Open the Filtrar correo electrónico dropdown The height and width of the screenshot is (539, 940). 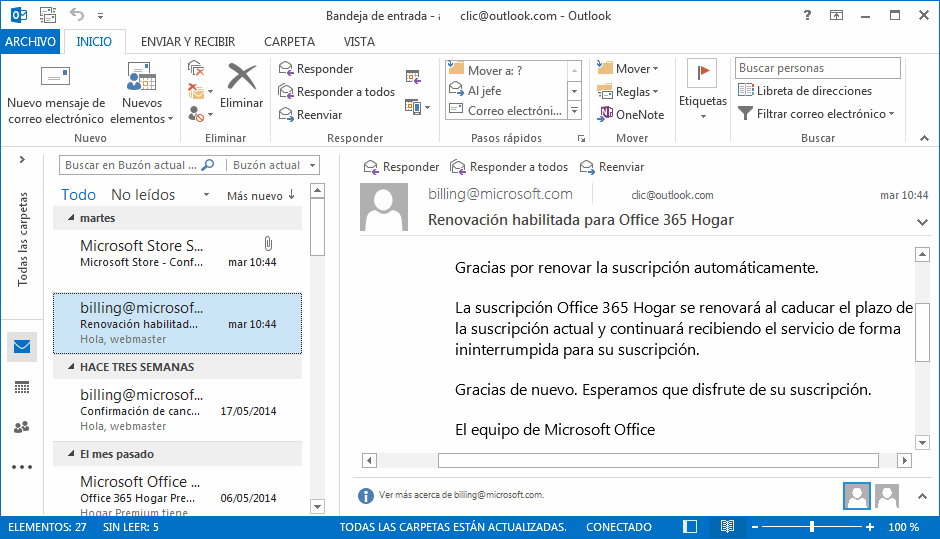tap(816, 113)
